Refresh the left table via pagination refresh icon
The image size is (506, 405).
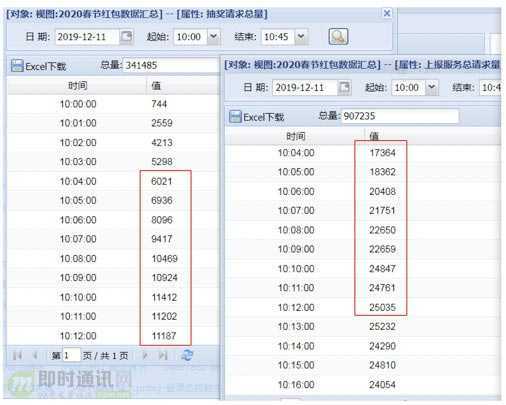[187, 355]
